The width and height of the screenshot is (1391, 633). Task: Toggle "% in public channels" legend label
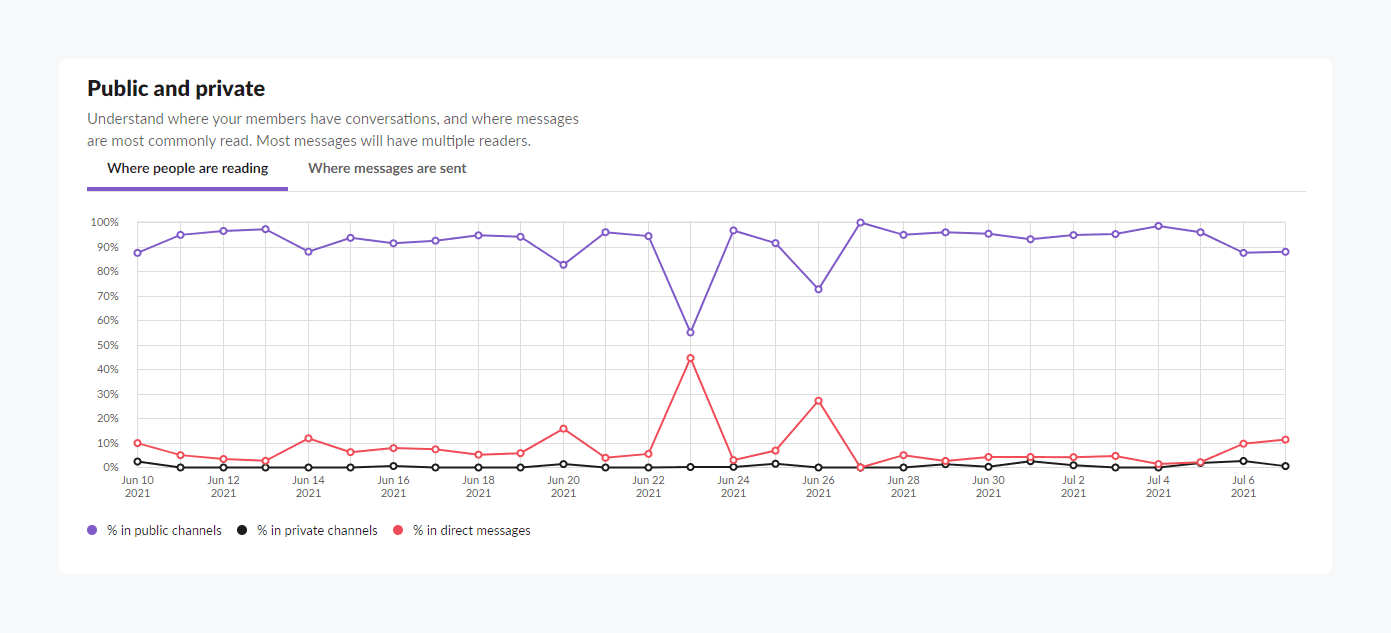pos(164,531)
